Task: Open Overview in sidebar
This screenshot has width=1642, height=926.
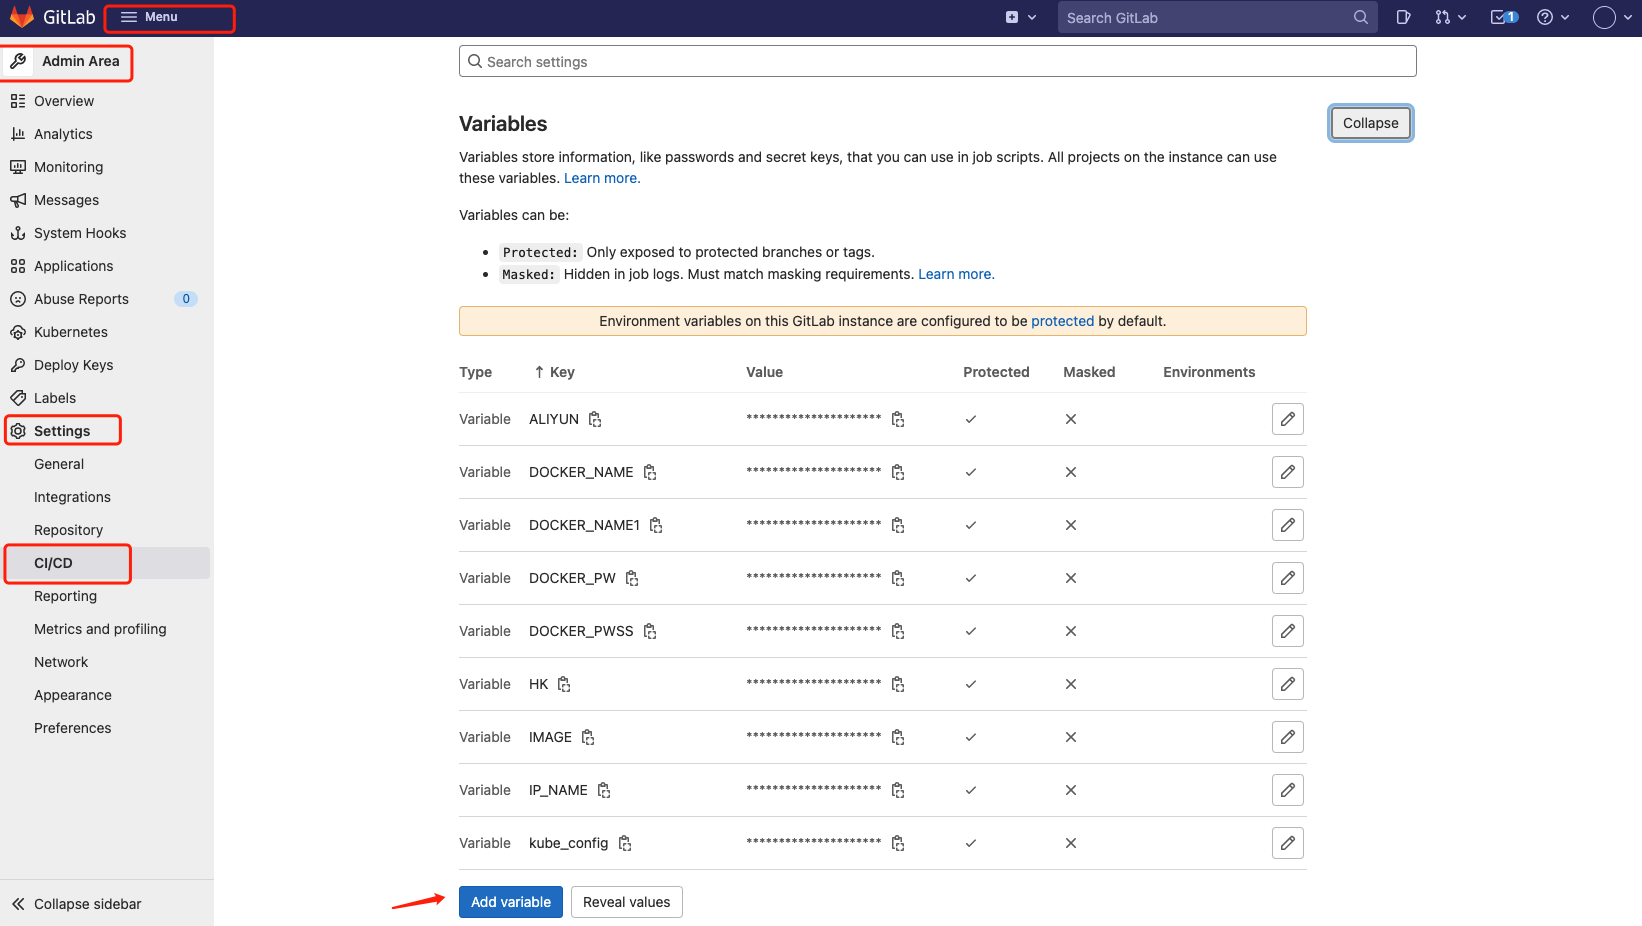Action: 64,101
